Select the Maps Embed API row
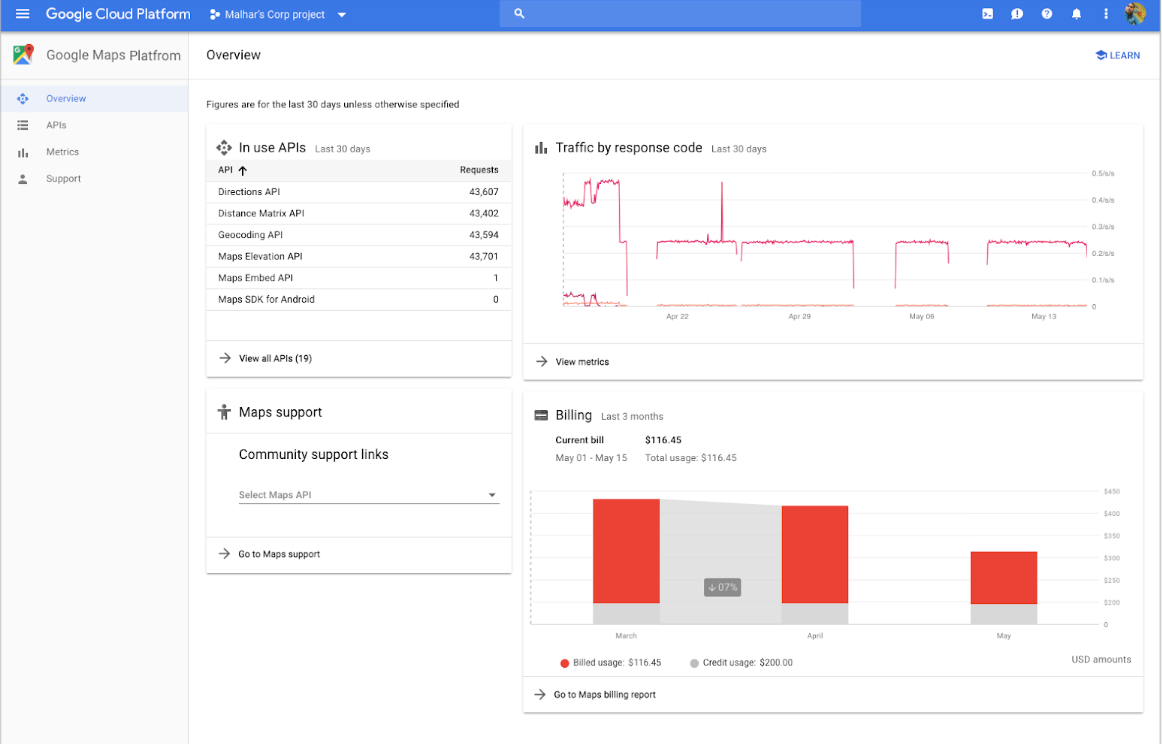Screen dimensions: 1162x744 359,278
